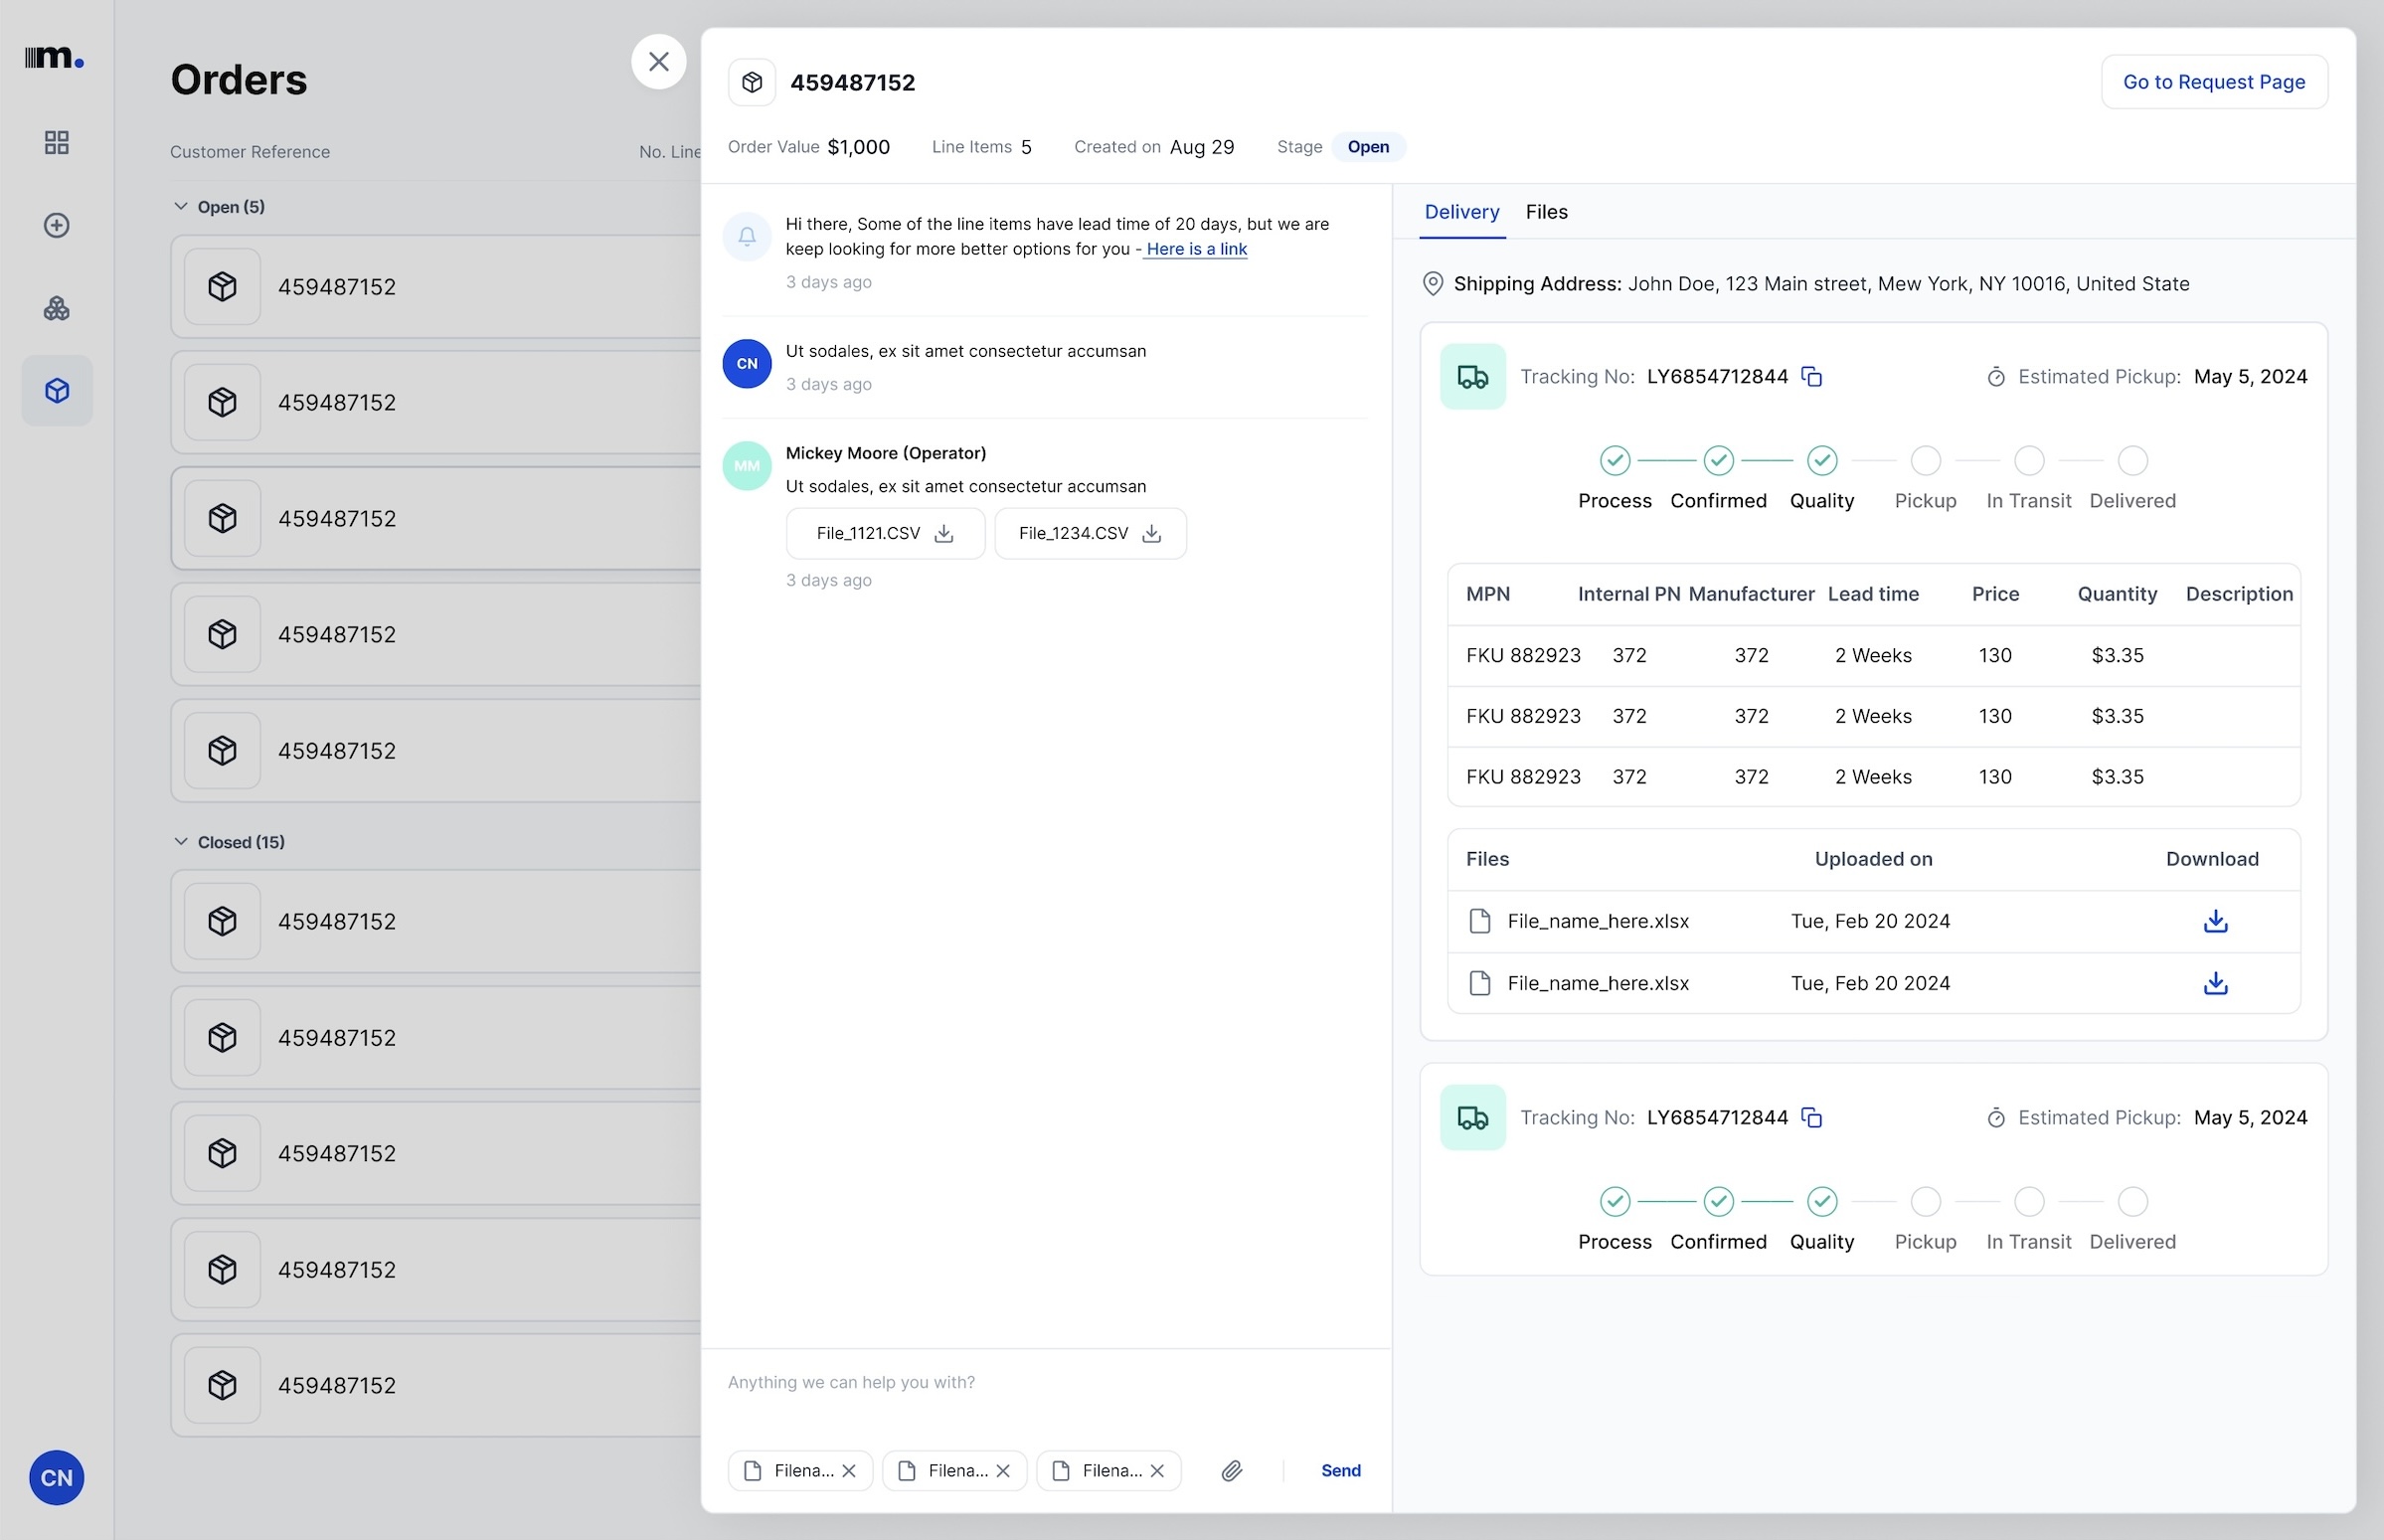The image size is (2384, 1540).
Task: Select last Closed order row 459487152
Action: pyautogui.click(x=436, y=1385)
